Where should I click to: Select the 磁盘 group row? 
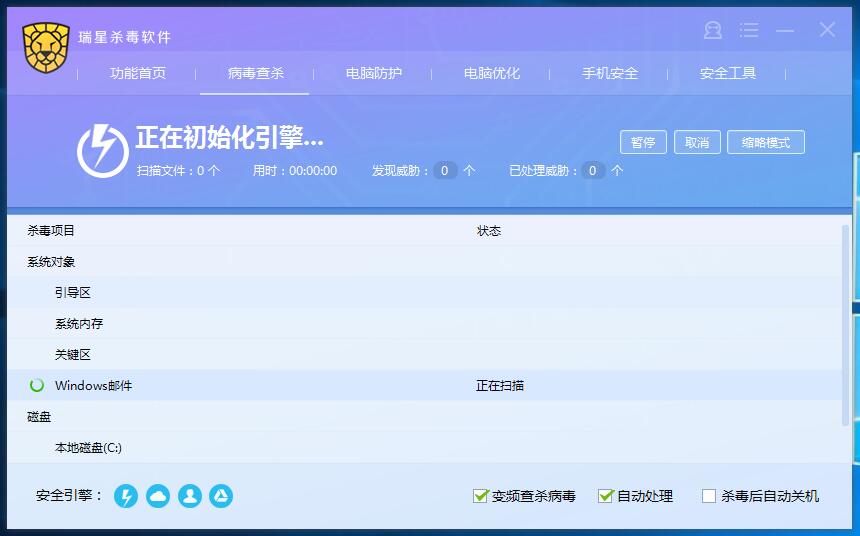(x=424, y=416)
